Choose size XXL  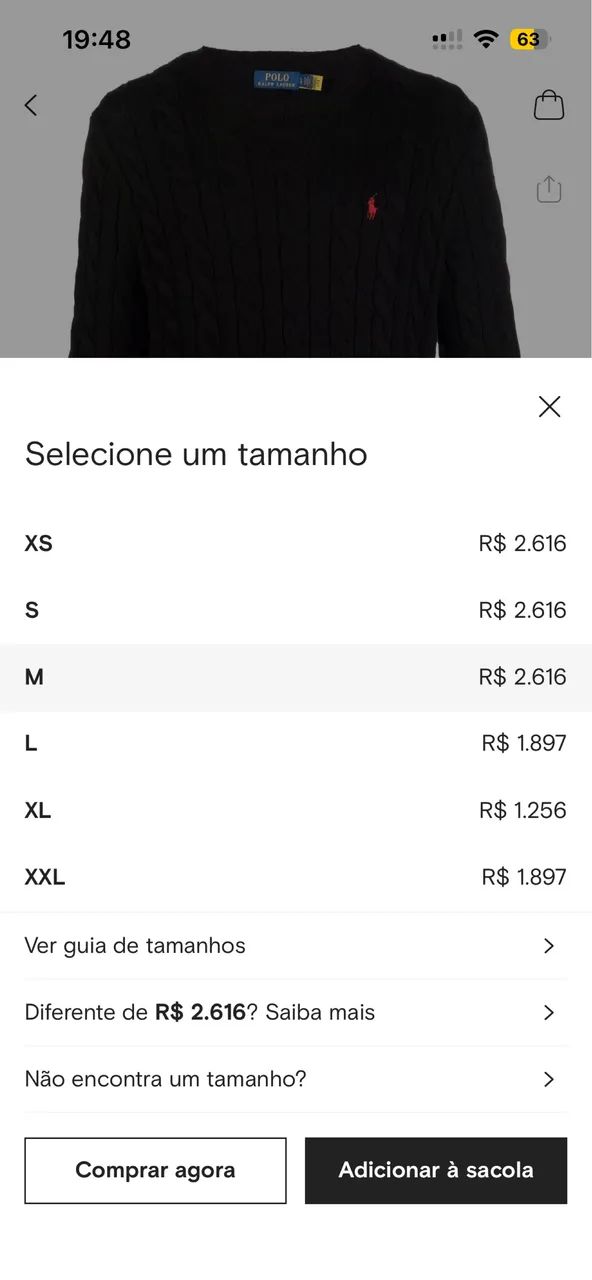[x=296, y=877]
